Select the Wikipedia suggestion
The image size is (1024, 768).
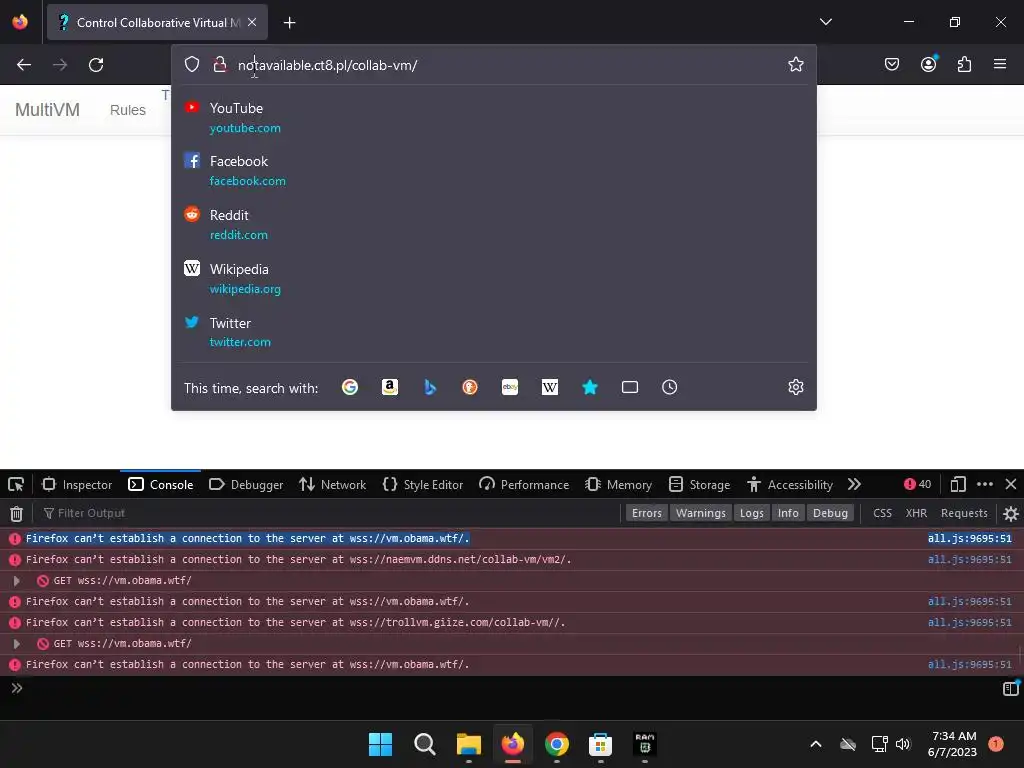pyautogui.click(x=493, y=278)
